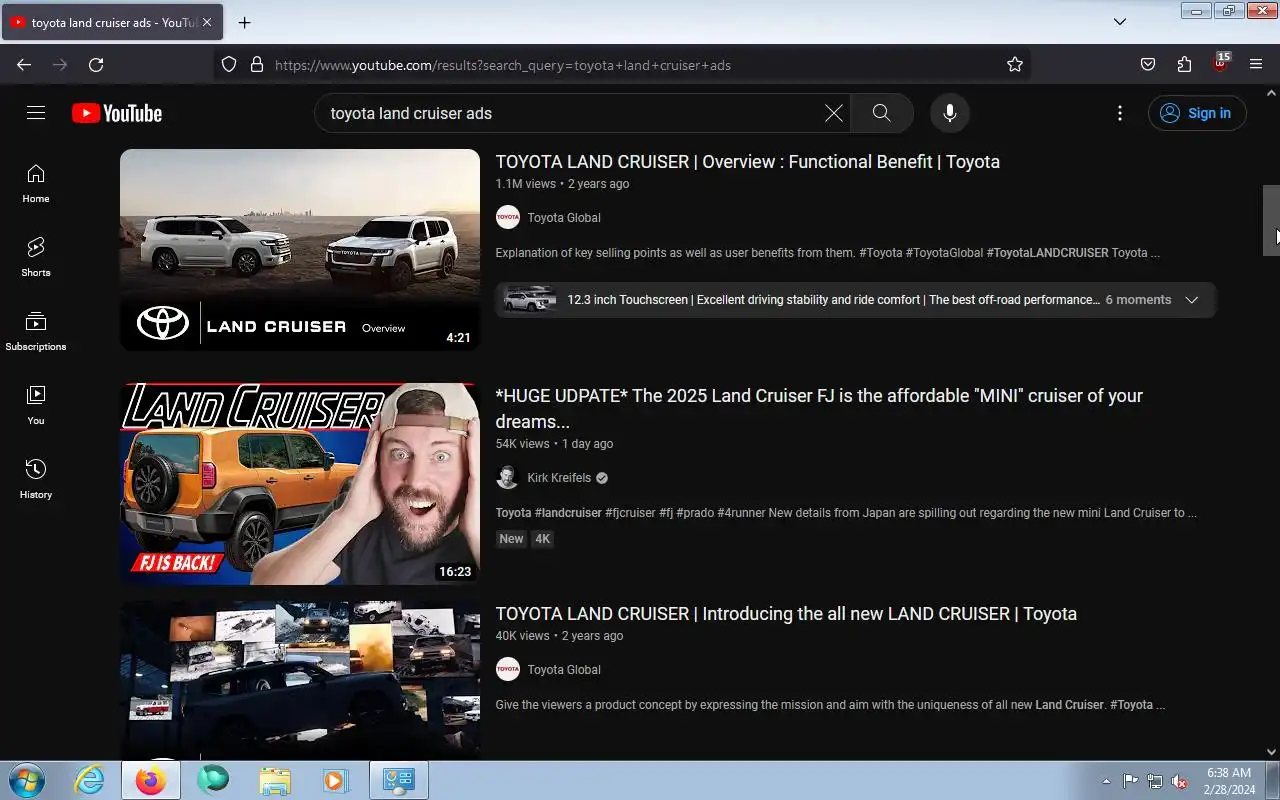The image size is (1280, 800).
Task: Click the page vertical scrollbar thumb
Action: pyautogui.click(x=1271, y=220)
